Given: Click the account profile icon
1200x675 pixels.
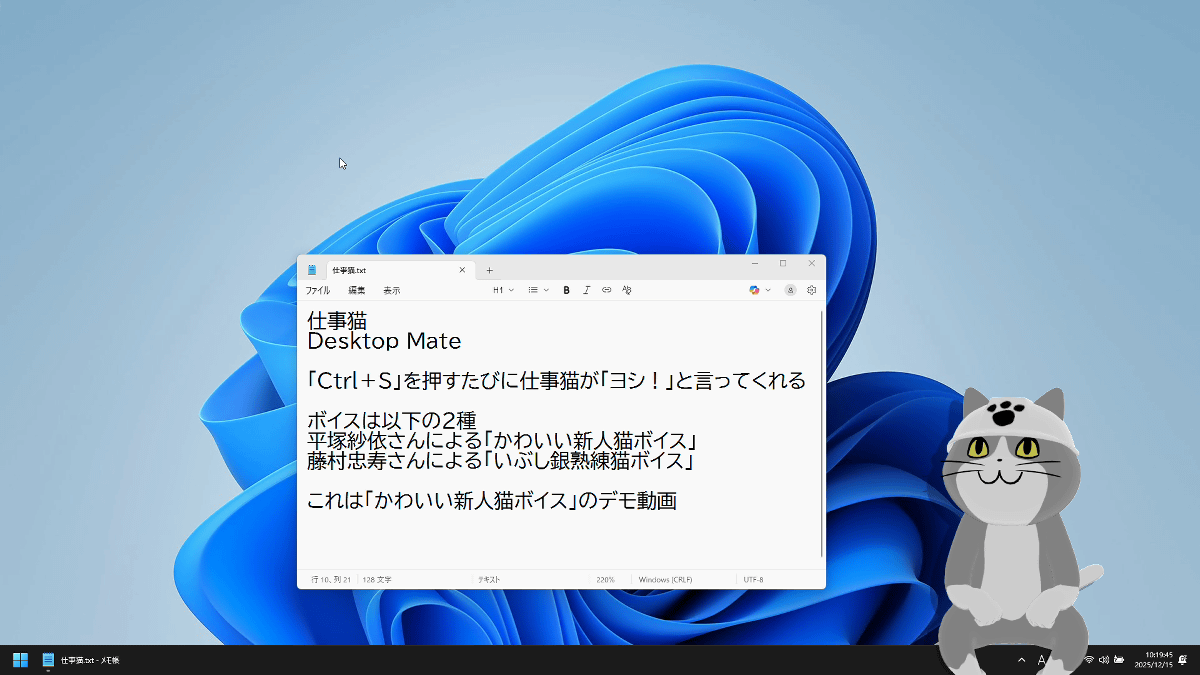Looking at the screenshot, I should pos(790,290).
